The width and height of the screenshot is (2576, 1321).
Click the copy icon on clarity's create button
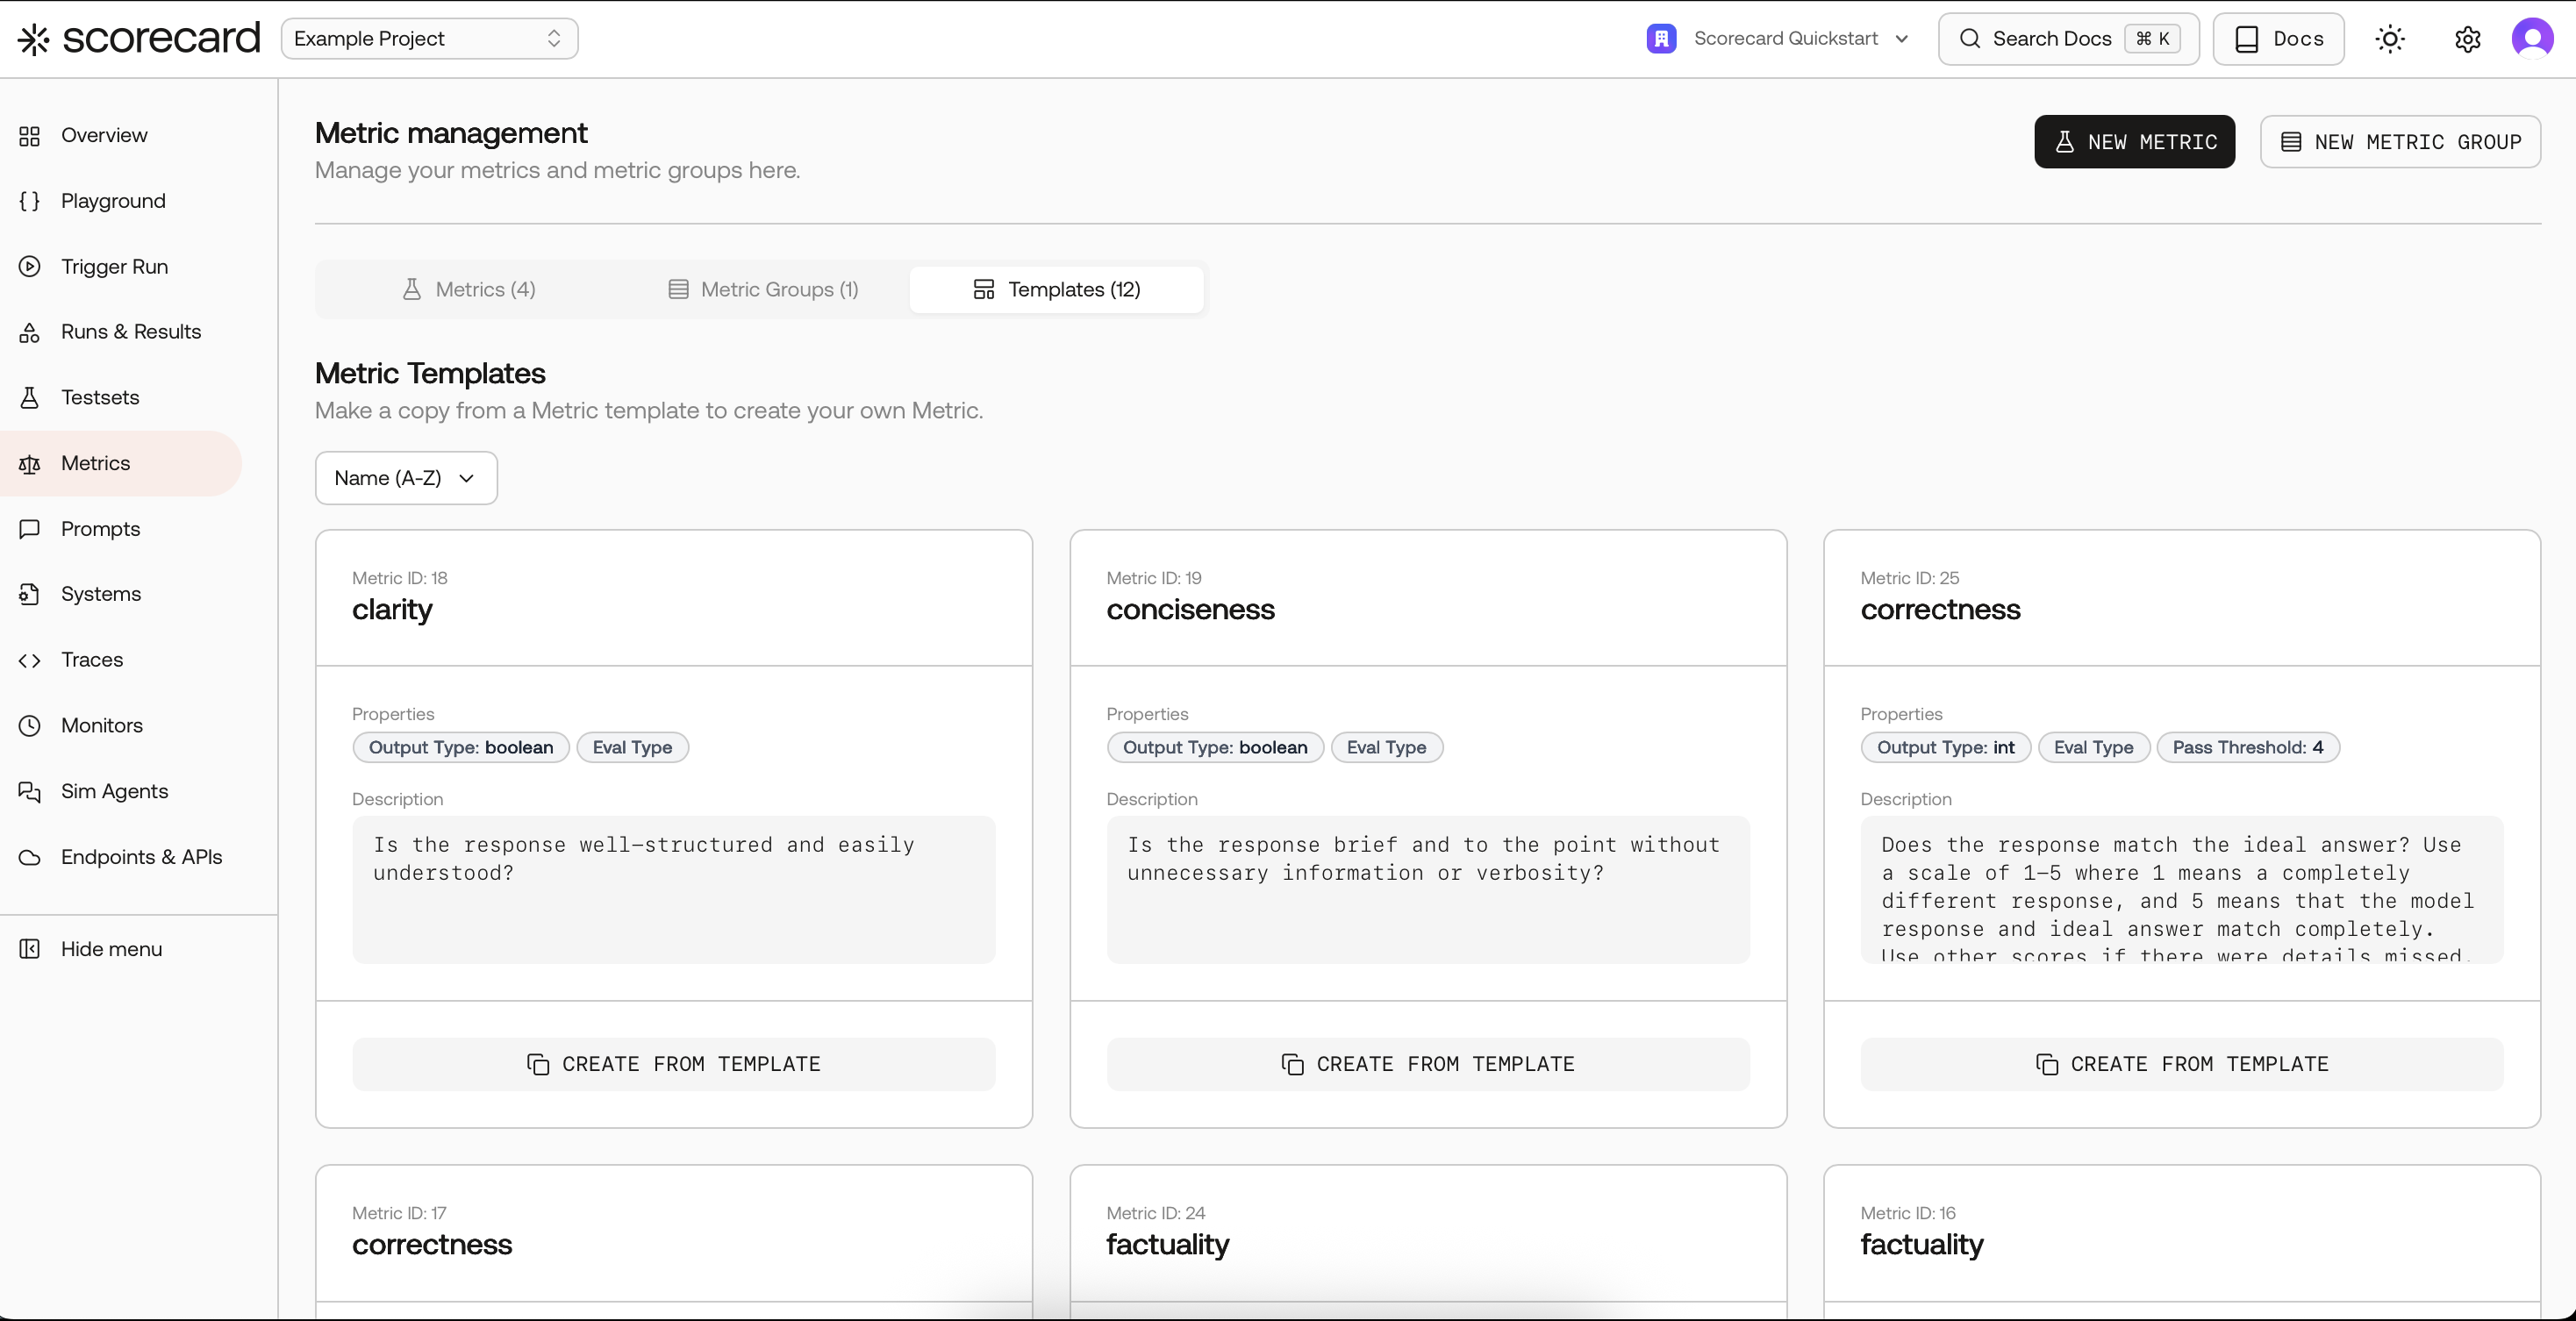(538, 1064)
